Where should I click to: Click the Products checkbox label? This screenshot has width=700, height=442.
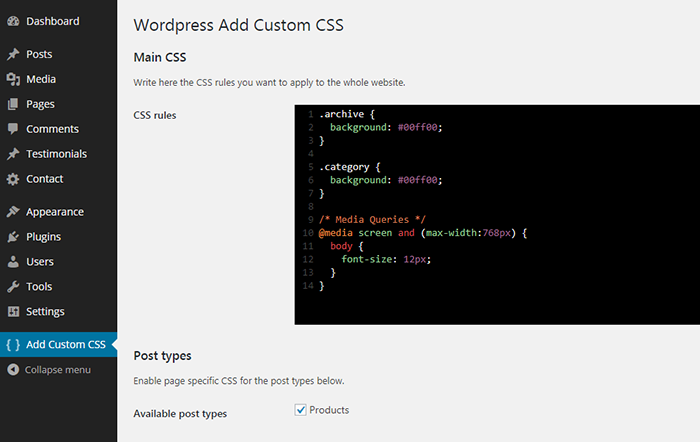click(x=329, y=410)
